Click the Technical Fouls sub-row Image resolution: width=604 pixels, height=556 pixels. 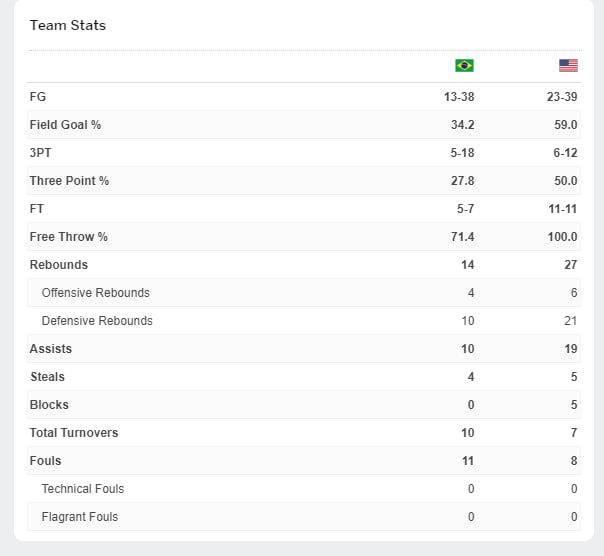(83, 489)
